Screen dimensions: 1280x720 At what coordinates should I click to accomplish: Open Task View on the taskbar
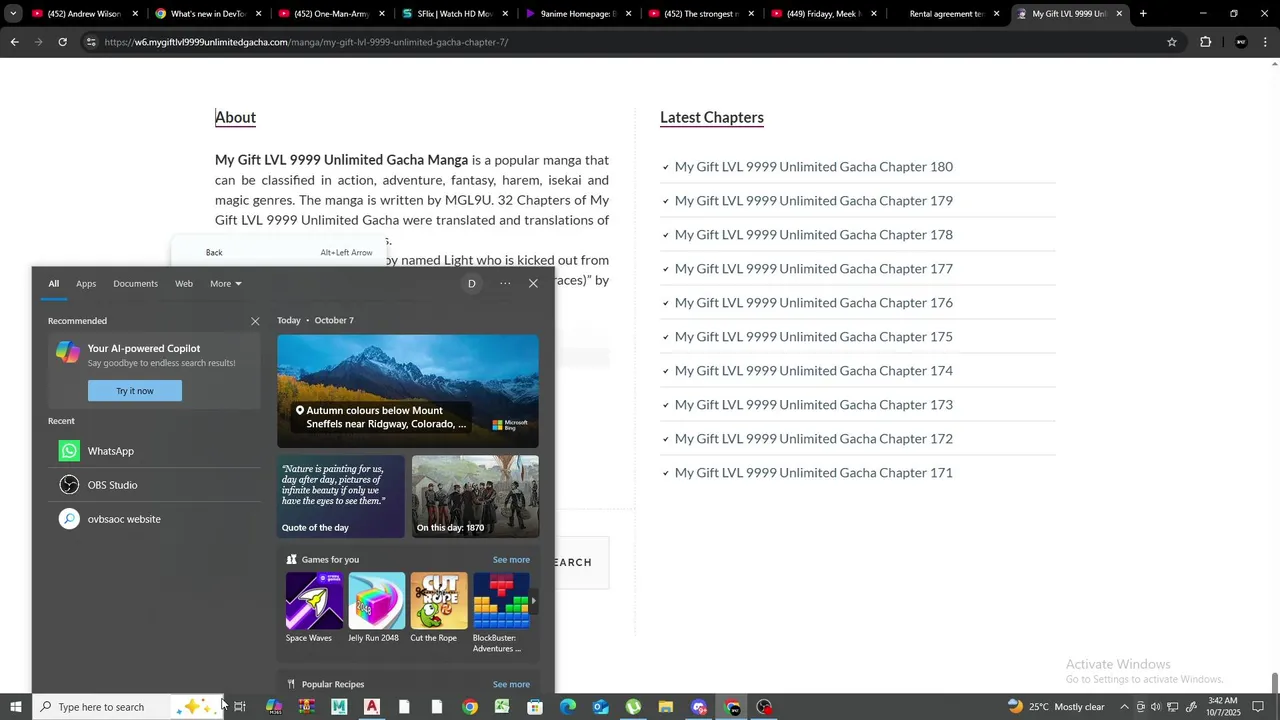pos(240,707)
